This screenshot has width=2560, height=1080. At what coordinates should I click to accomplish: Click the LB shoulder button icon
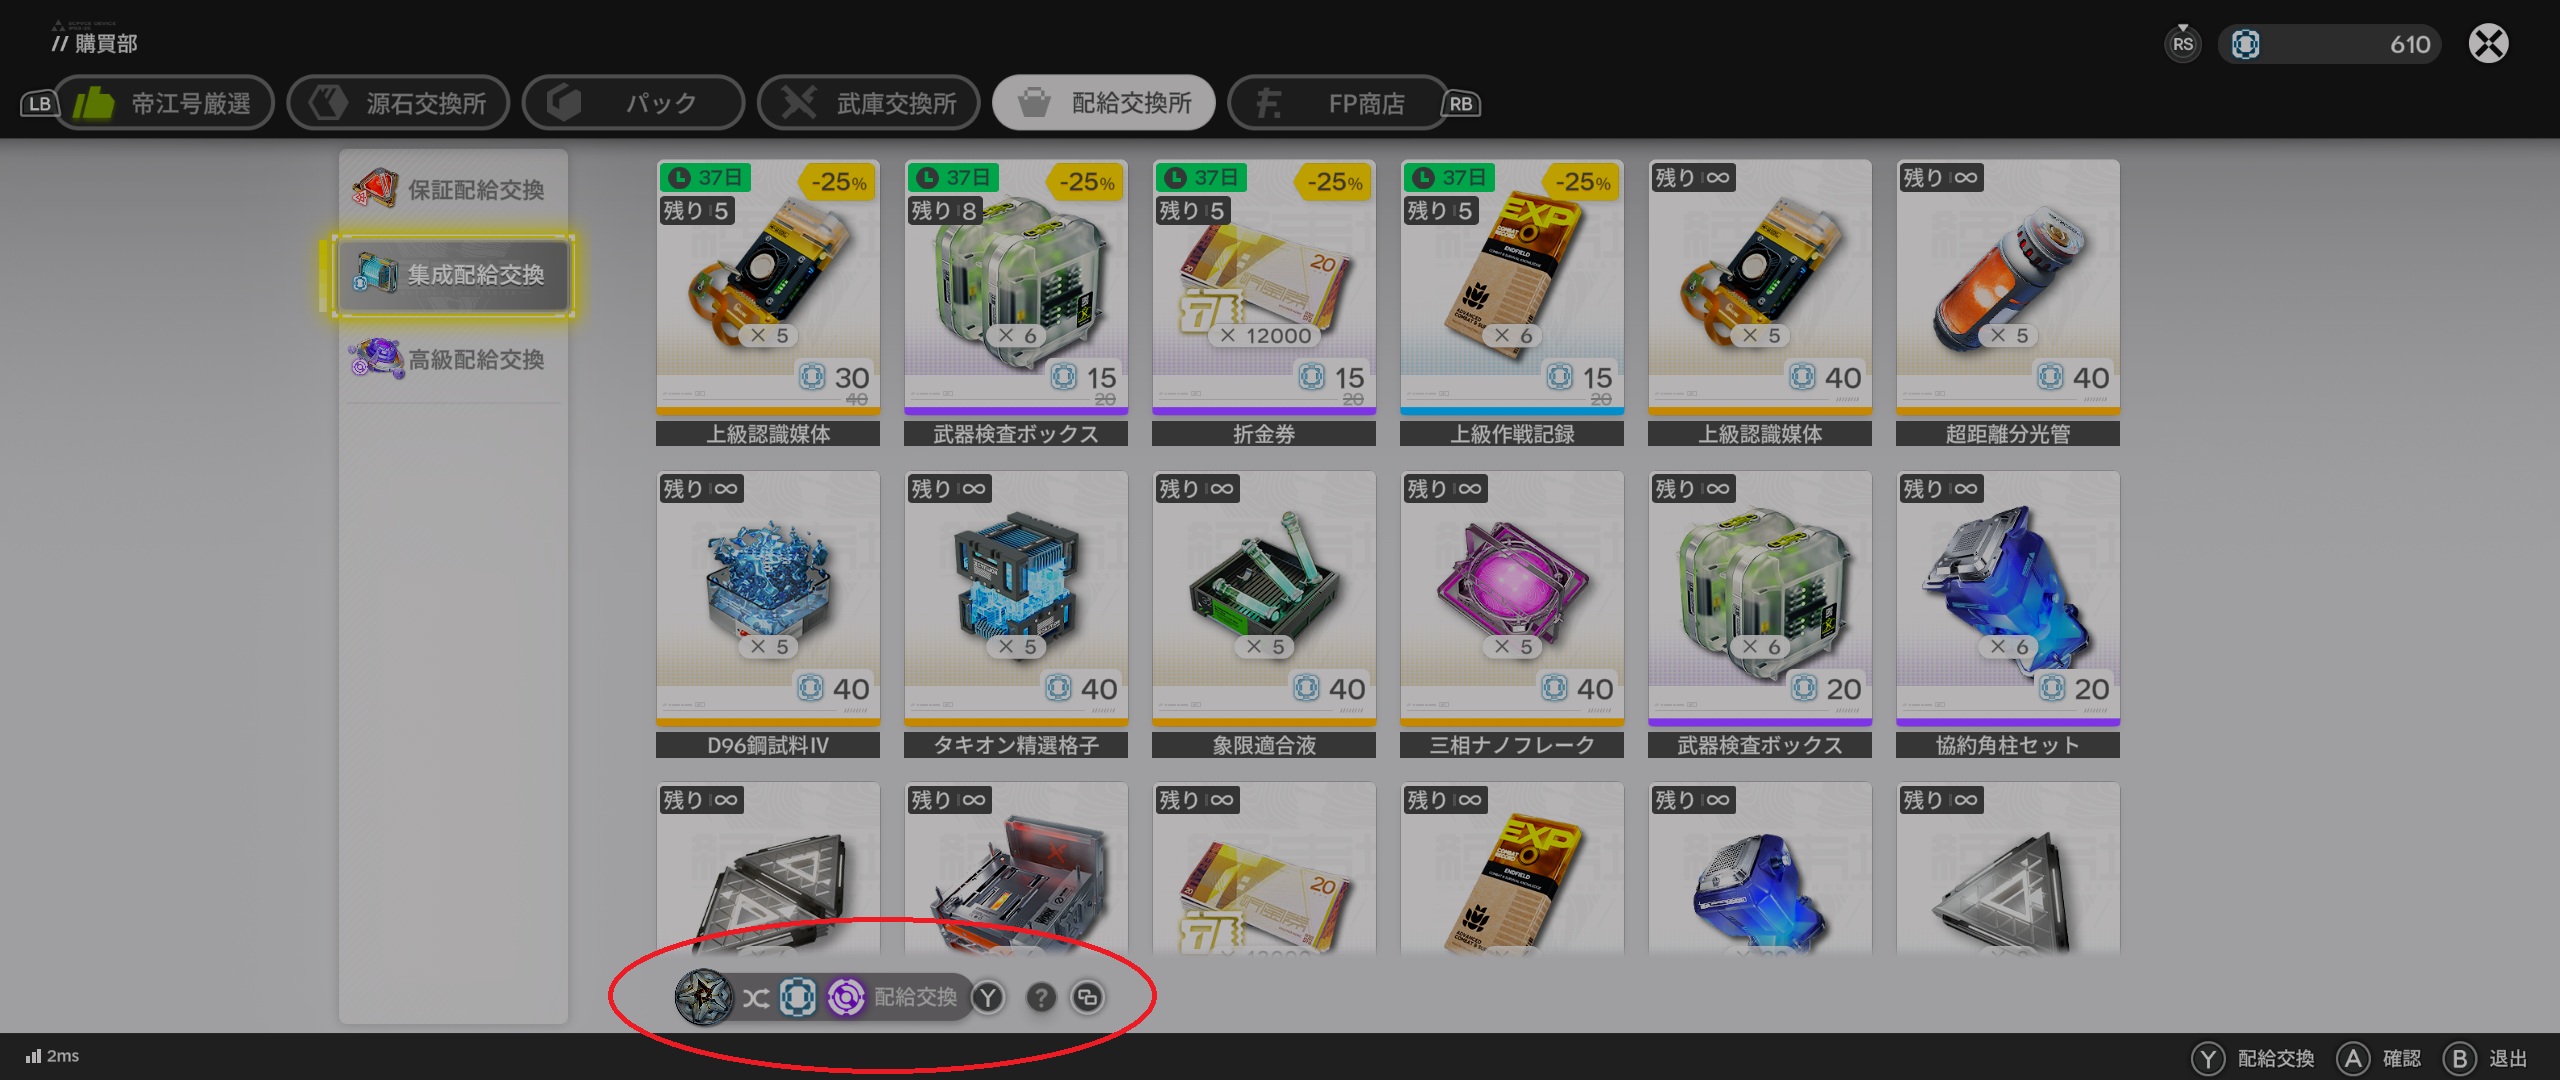click(x=39, y=104)
